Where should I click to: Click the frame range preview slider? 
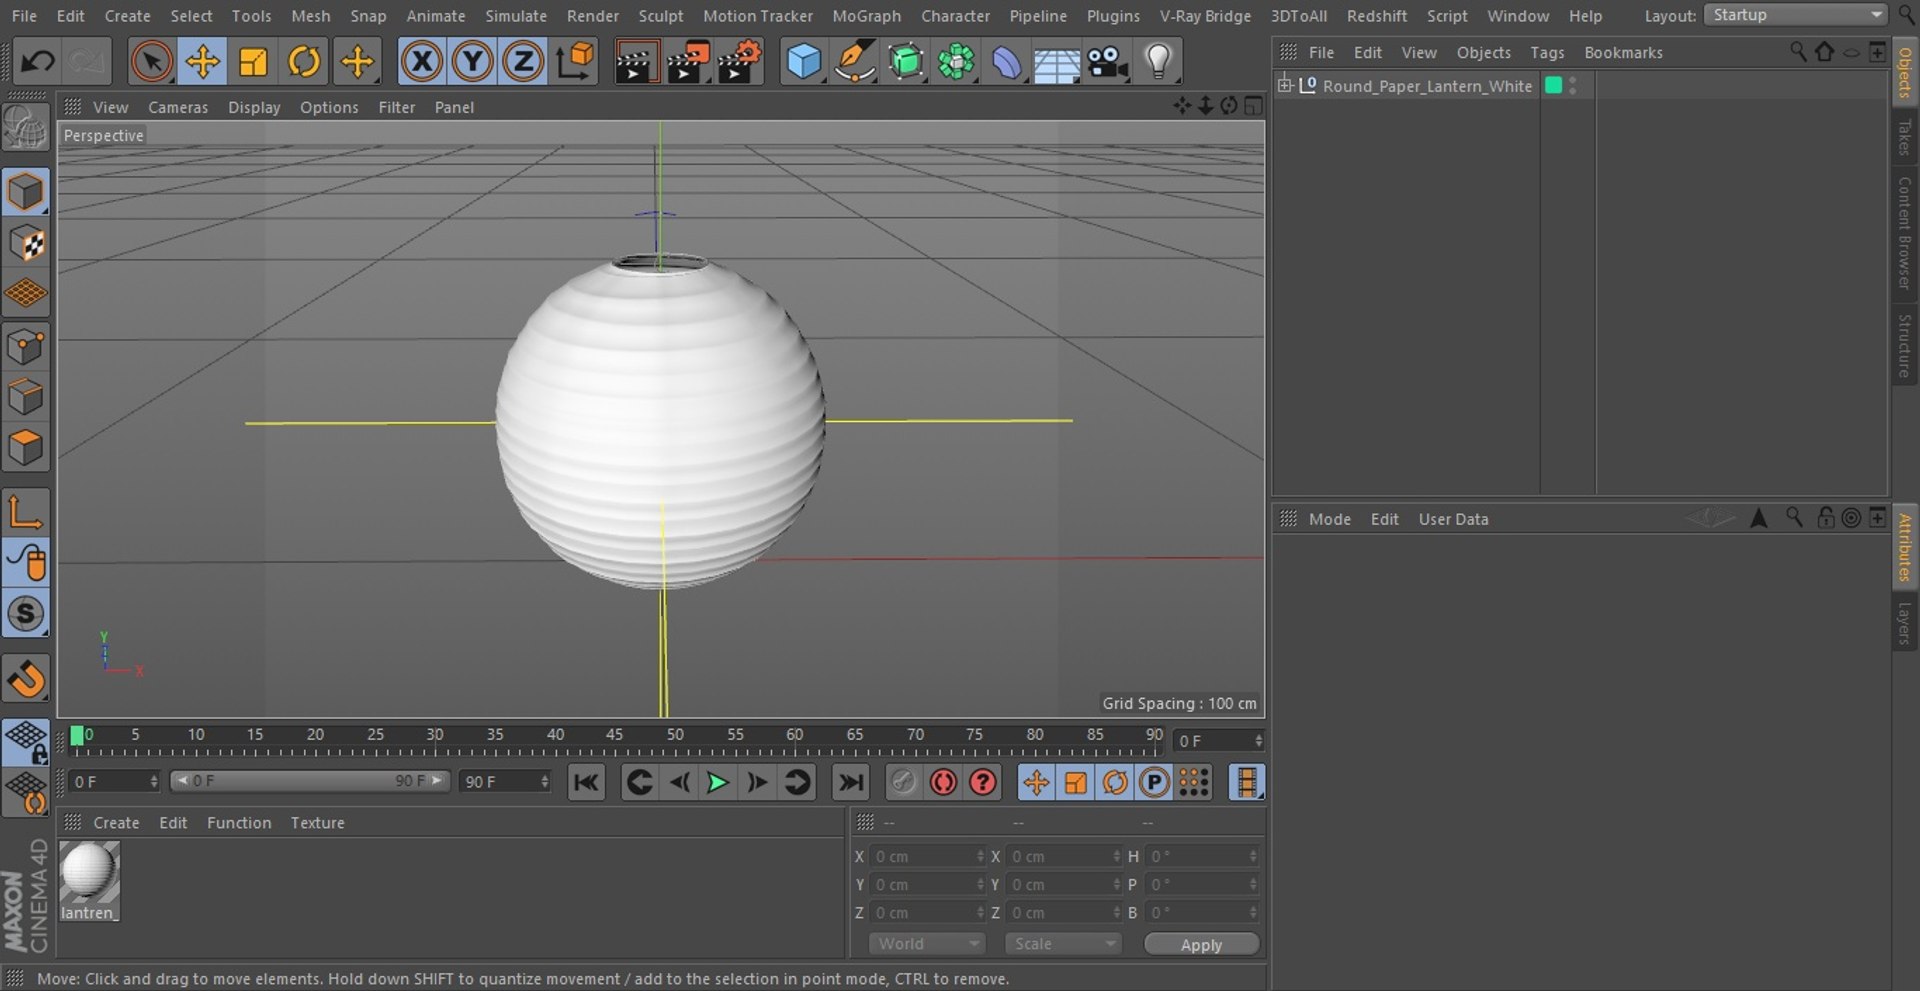coord(310,781)
